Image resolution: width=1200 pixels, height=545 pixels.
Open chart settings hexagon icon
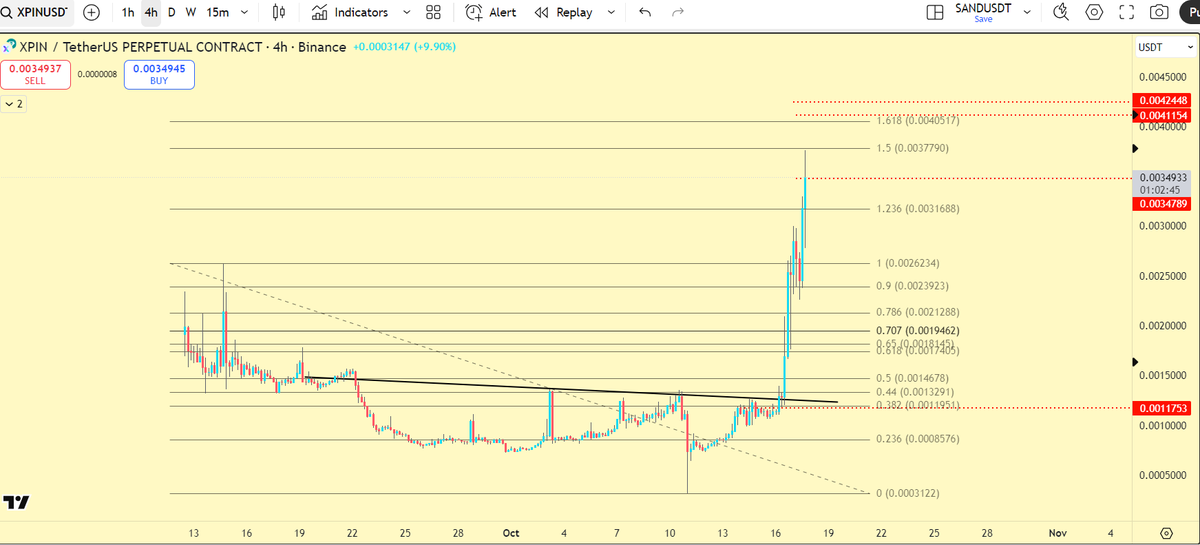click(x=1095, y=12)
